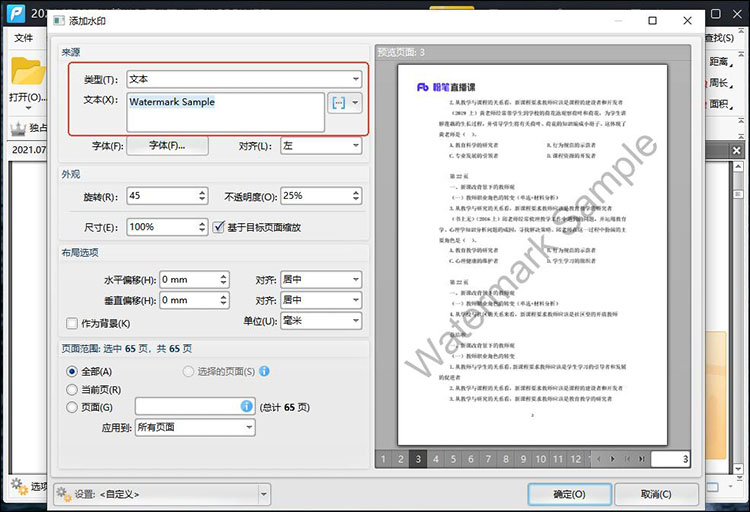This screenshot has width=750, height=512.
Task: Select the 当前页(R) radio button
Action: (x=72, y=390)
